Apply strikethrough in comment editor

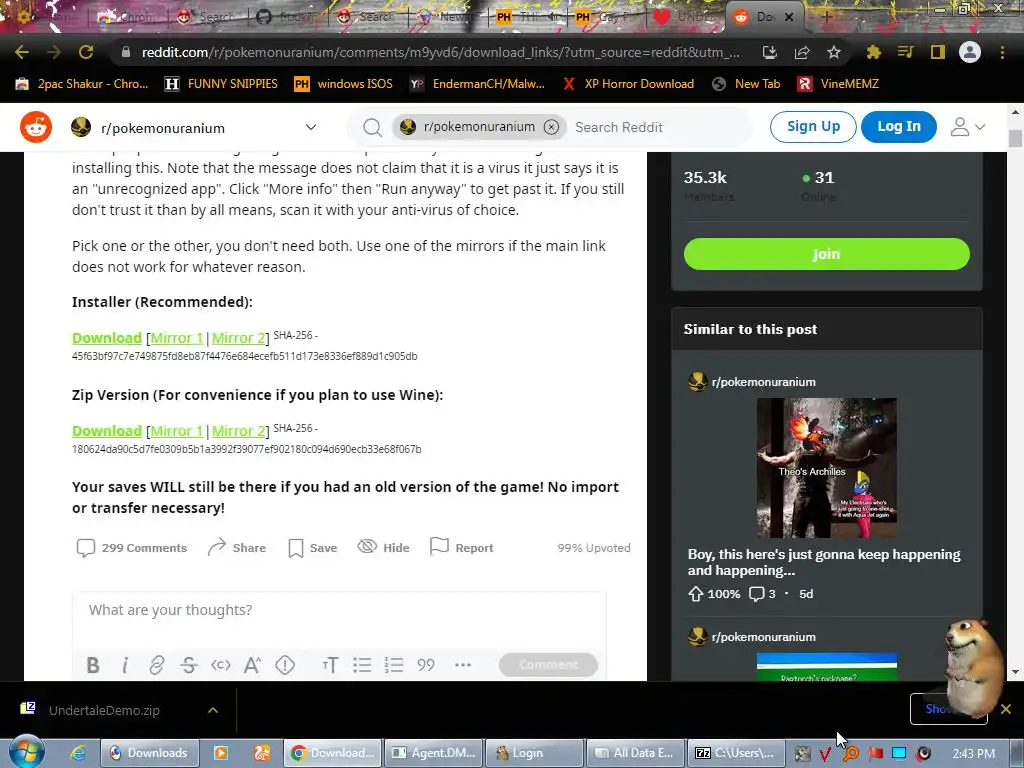click(x=189, y=665)
